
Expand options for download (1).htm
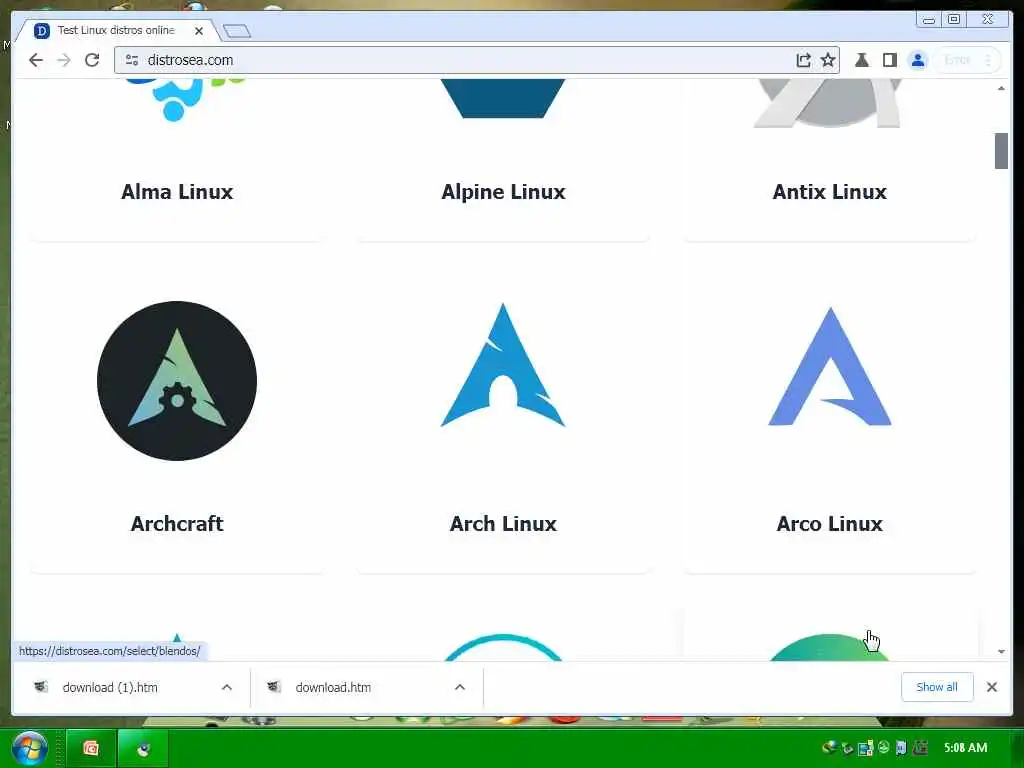pyautogui.click(x=227, y=687)
